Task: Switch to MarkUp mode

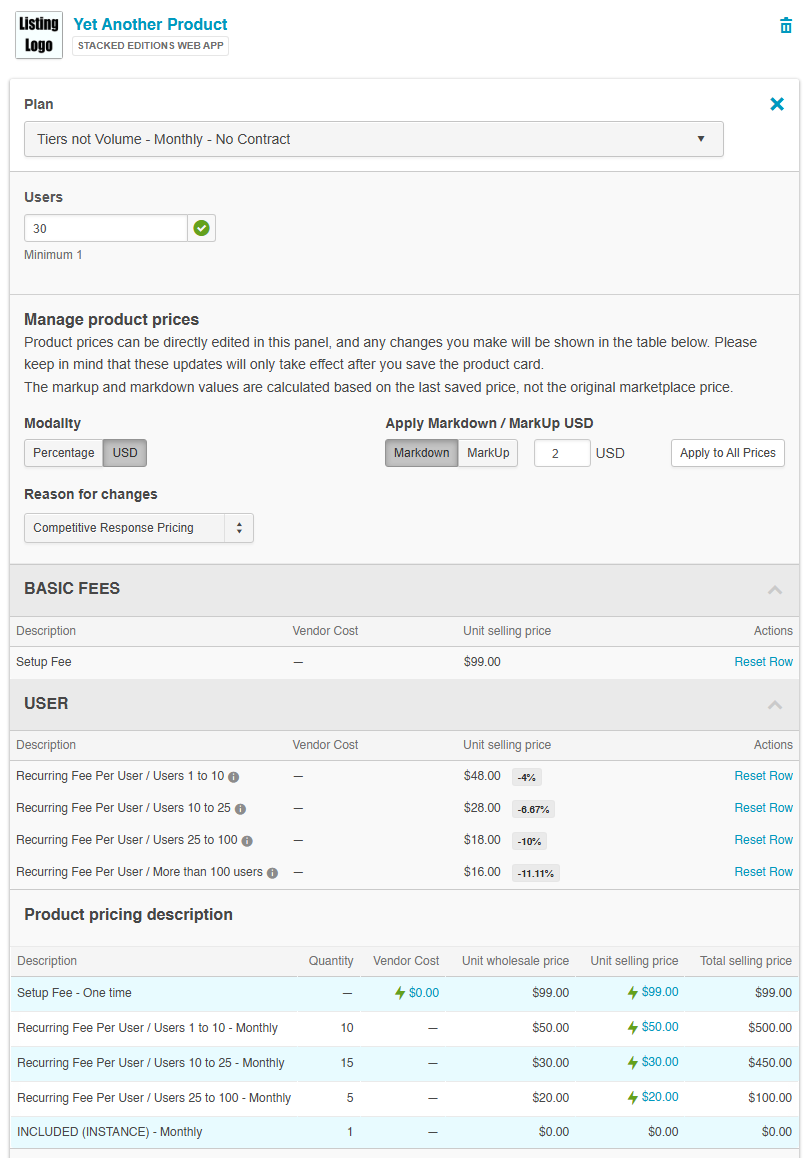Action: coord(488,453)
